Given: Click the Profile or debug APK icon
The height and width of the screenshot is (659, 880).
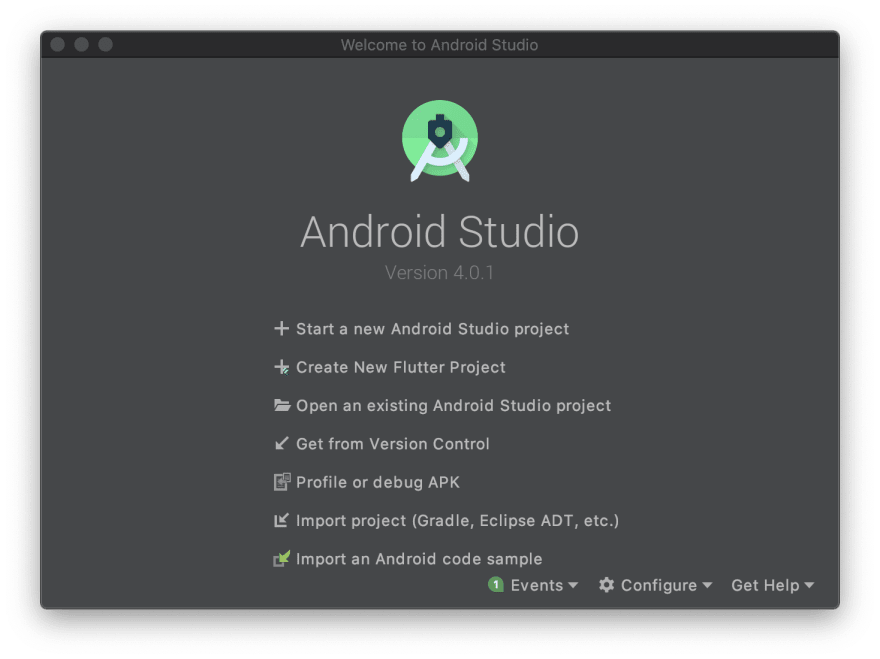Looking at the screenshot, I should (282, 482).
